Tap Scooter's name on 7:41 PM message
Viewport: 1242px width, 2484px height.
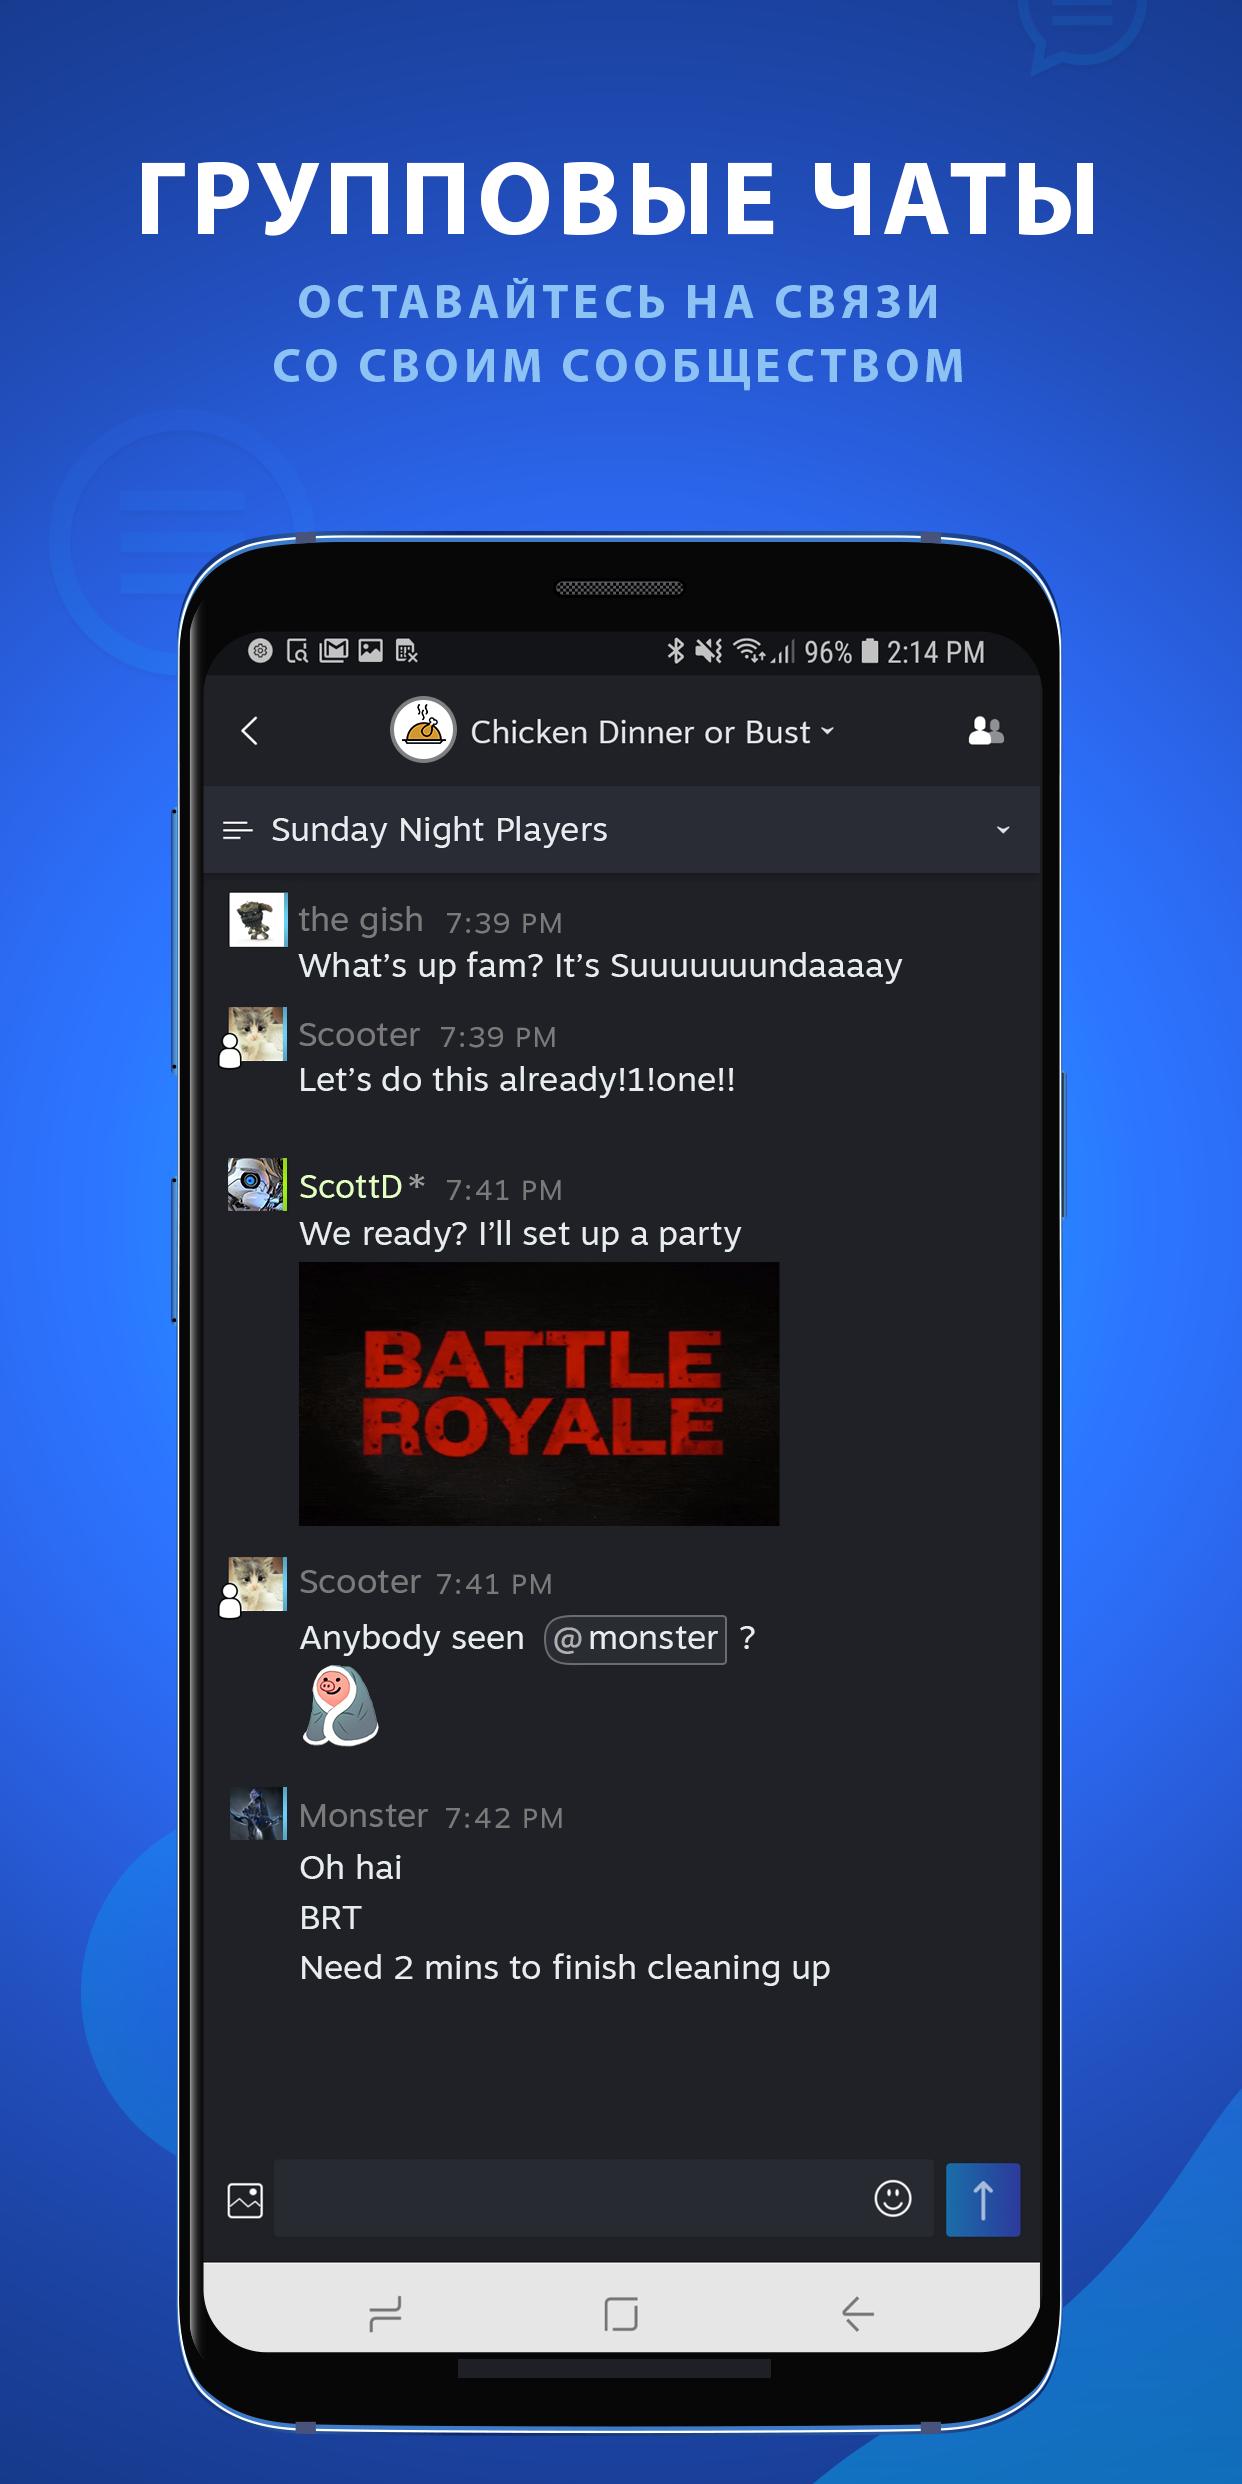pyautogui.click(x=360, y=1582)
